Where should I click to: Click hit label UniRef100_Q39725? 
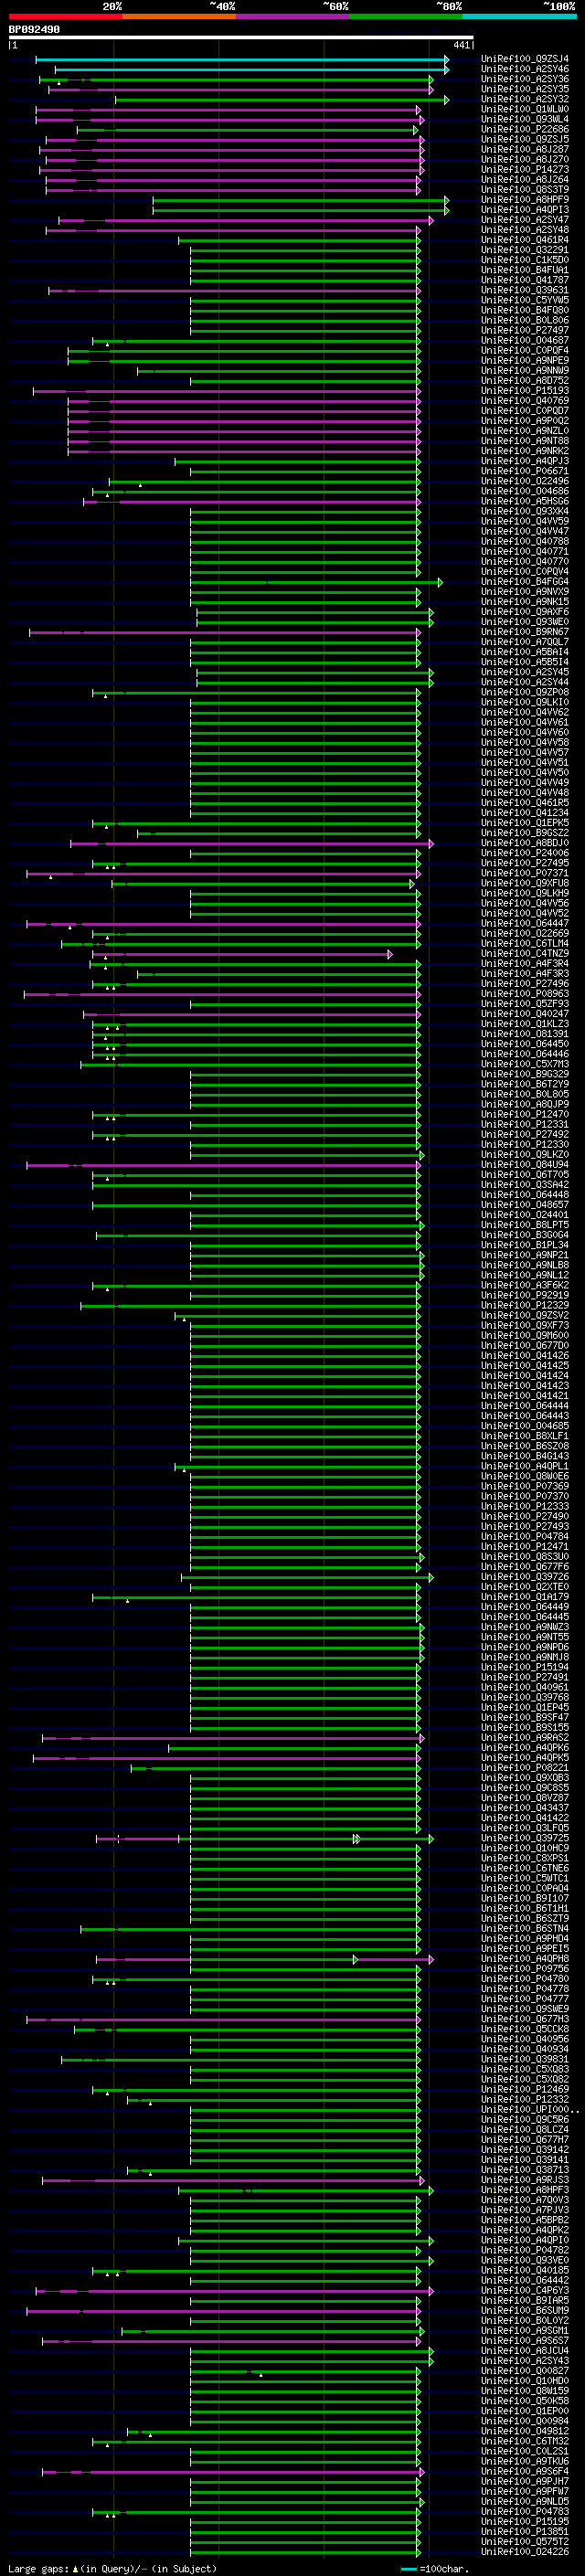tap(525, 1838)
